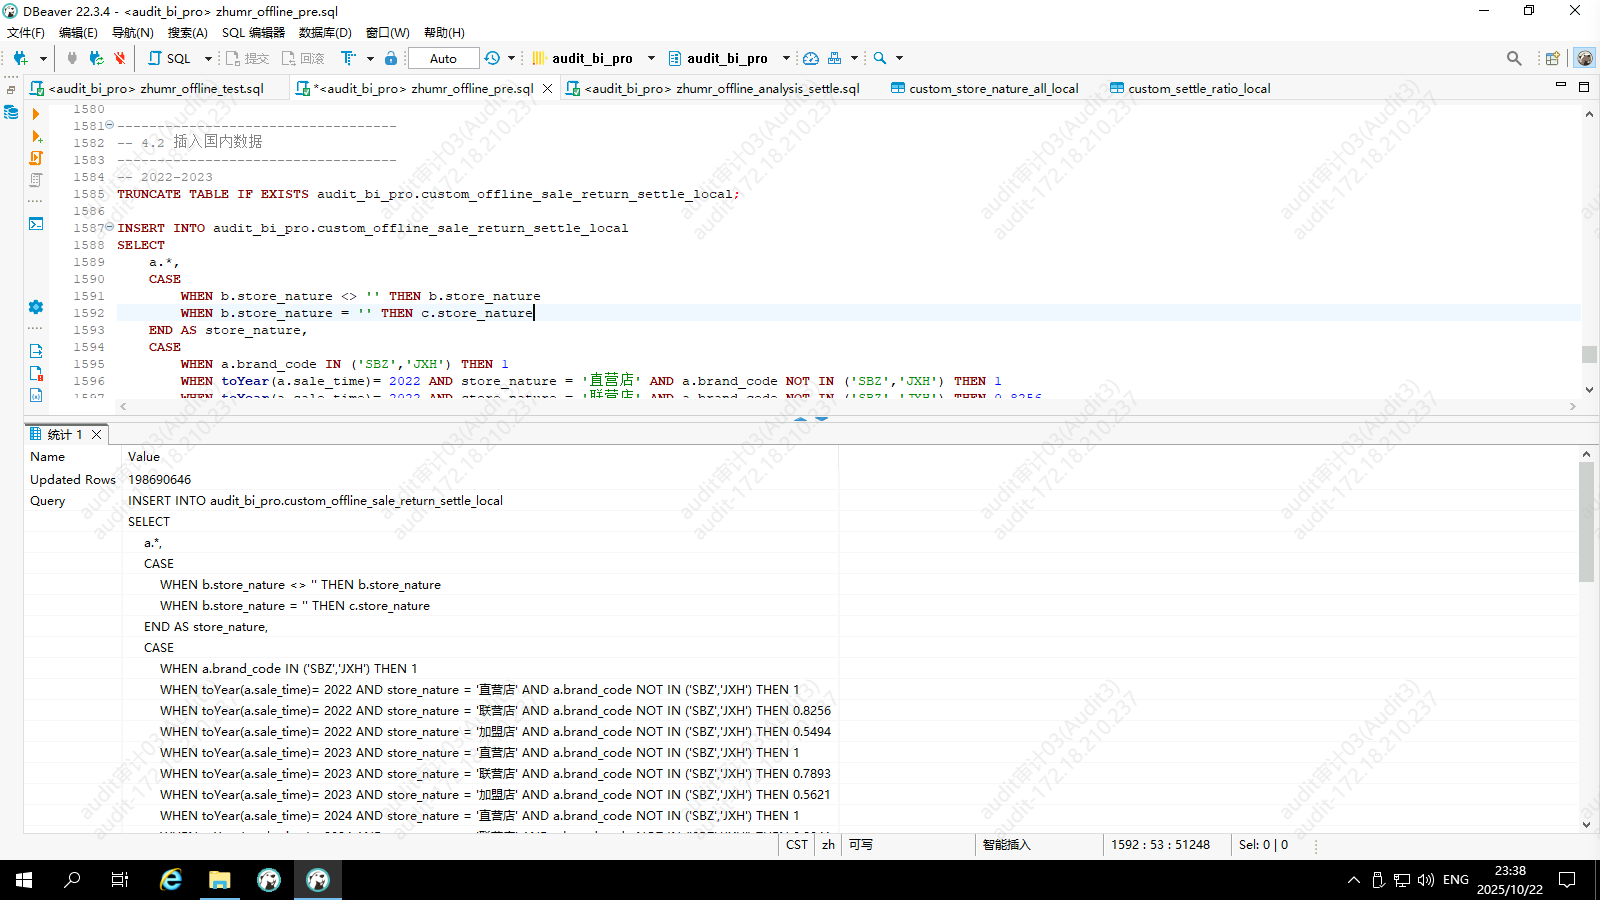Open the database dashboard gauge icon

(811, 58)
